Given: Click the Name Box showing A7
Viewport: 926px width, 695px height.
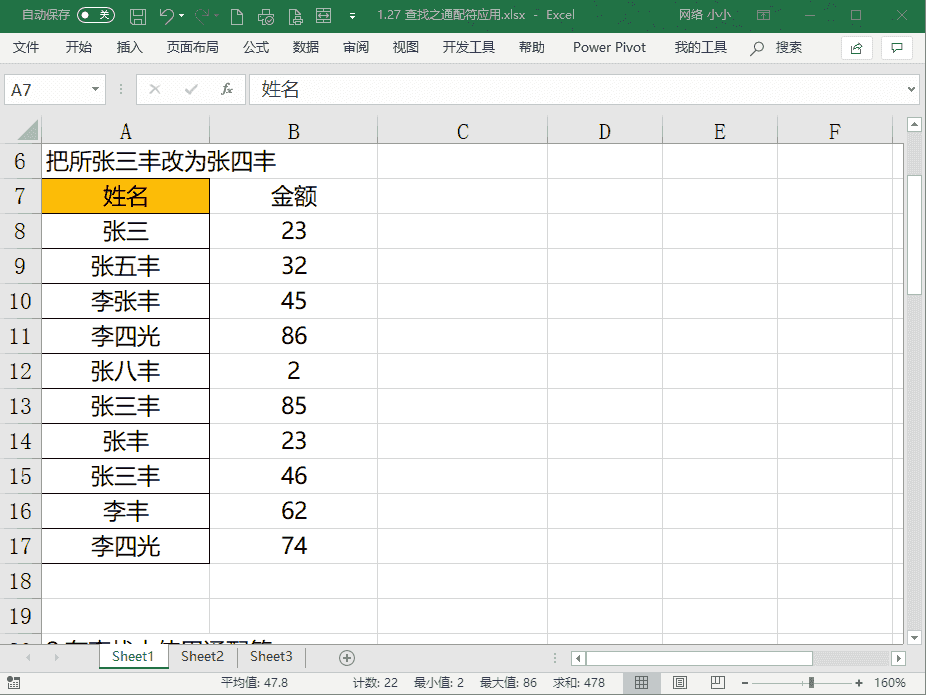Looking at the screenshot, I should (x=47, y=90).
